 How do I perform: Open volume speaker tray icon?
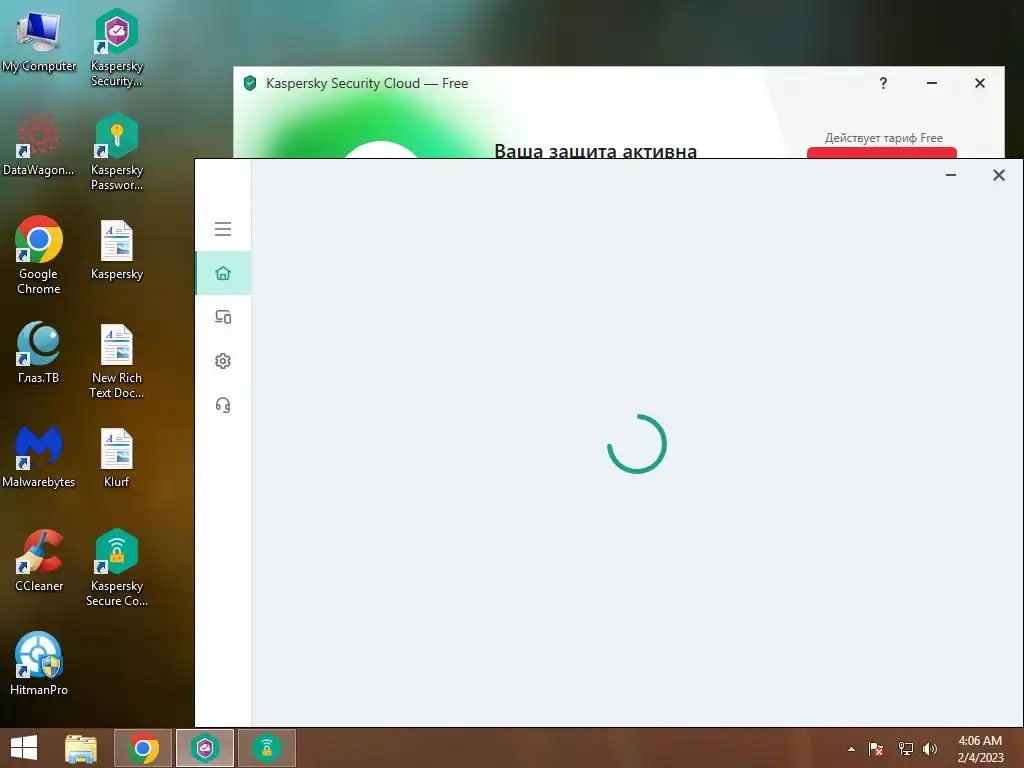pyautogui.click(x=930, y=749)
